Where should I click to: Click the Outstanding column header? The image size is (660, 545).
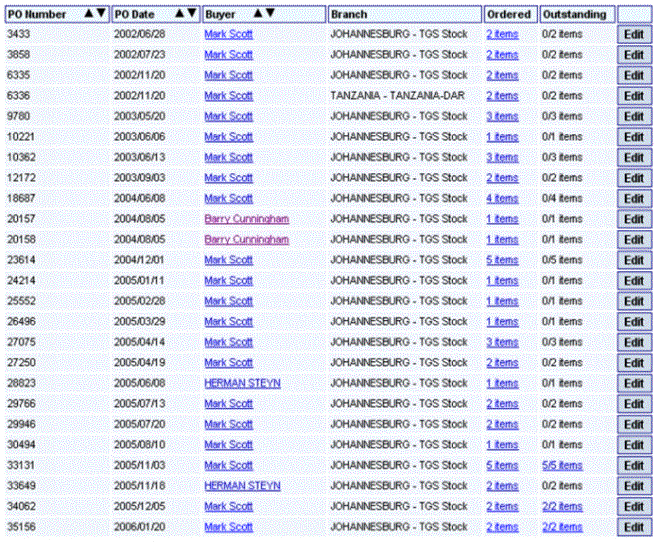[x=578, y=14]
